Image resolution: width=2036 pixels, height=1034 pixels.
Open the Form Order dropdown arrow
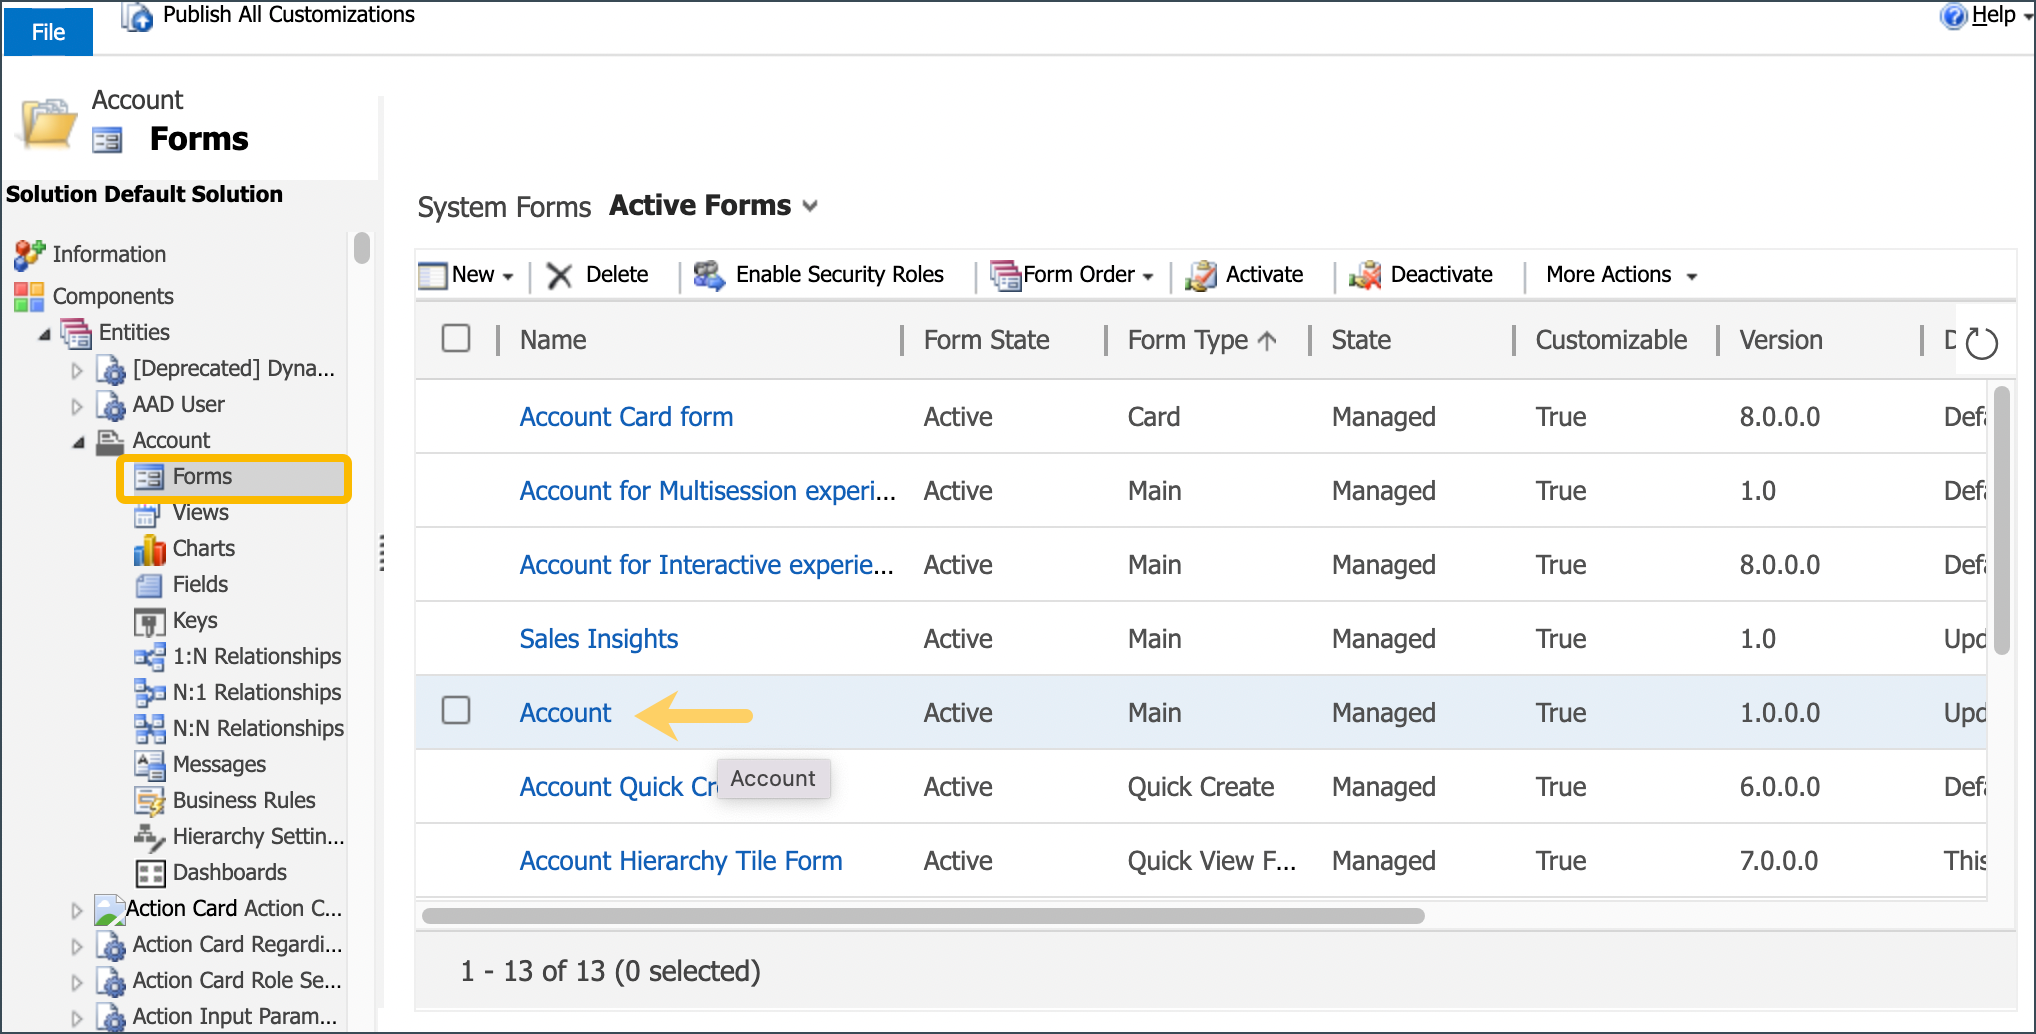tap(1148, 277)
